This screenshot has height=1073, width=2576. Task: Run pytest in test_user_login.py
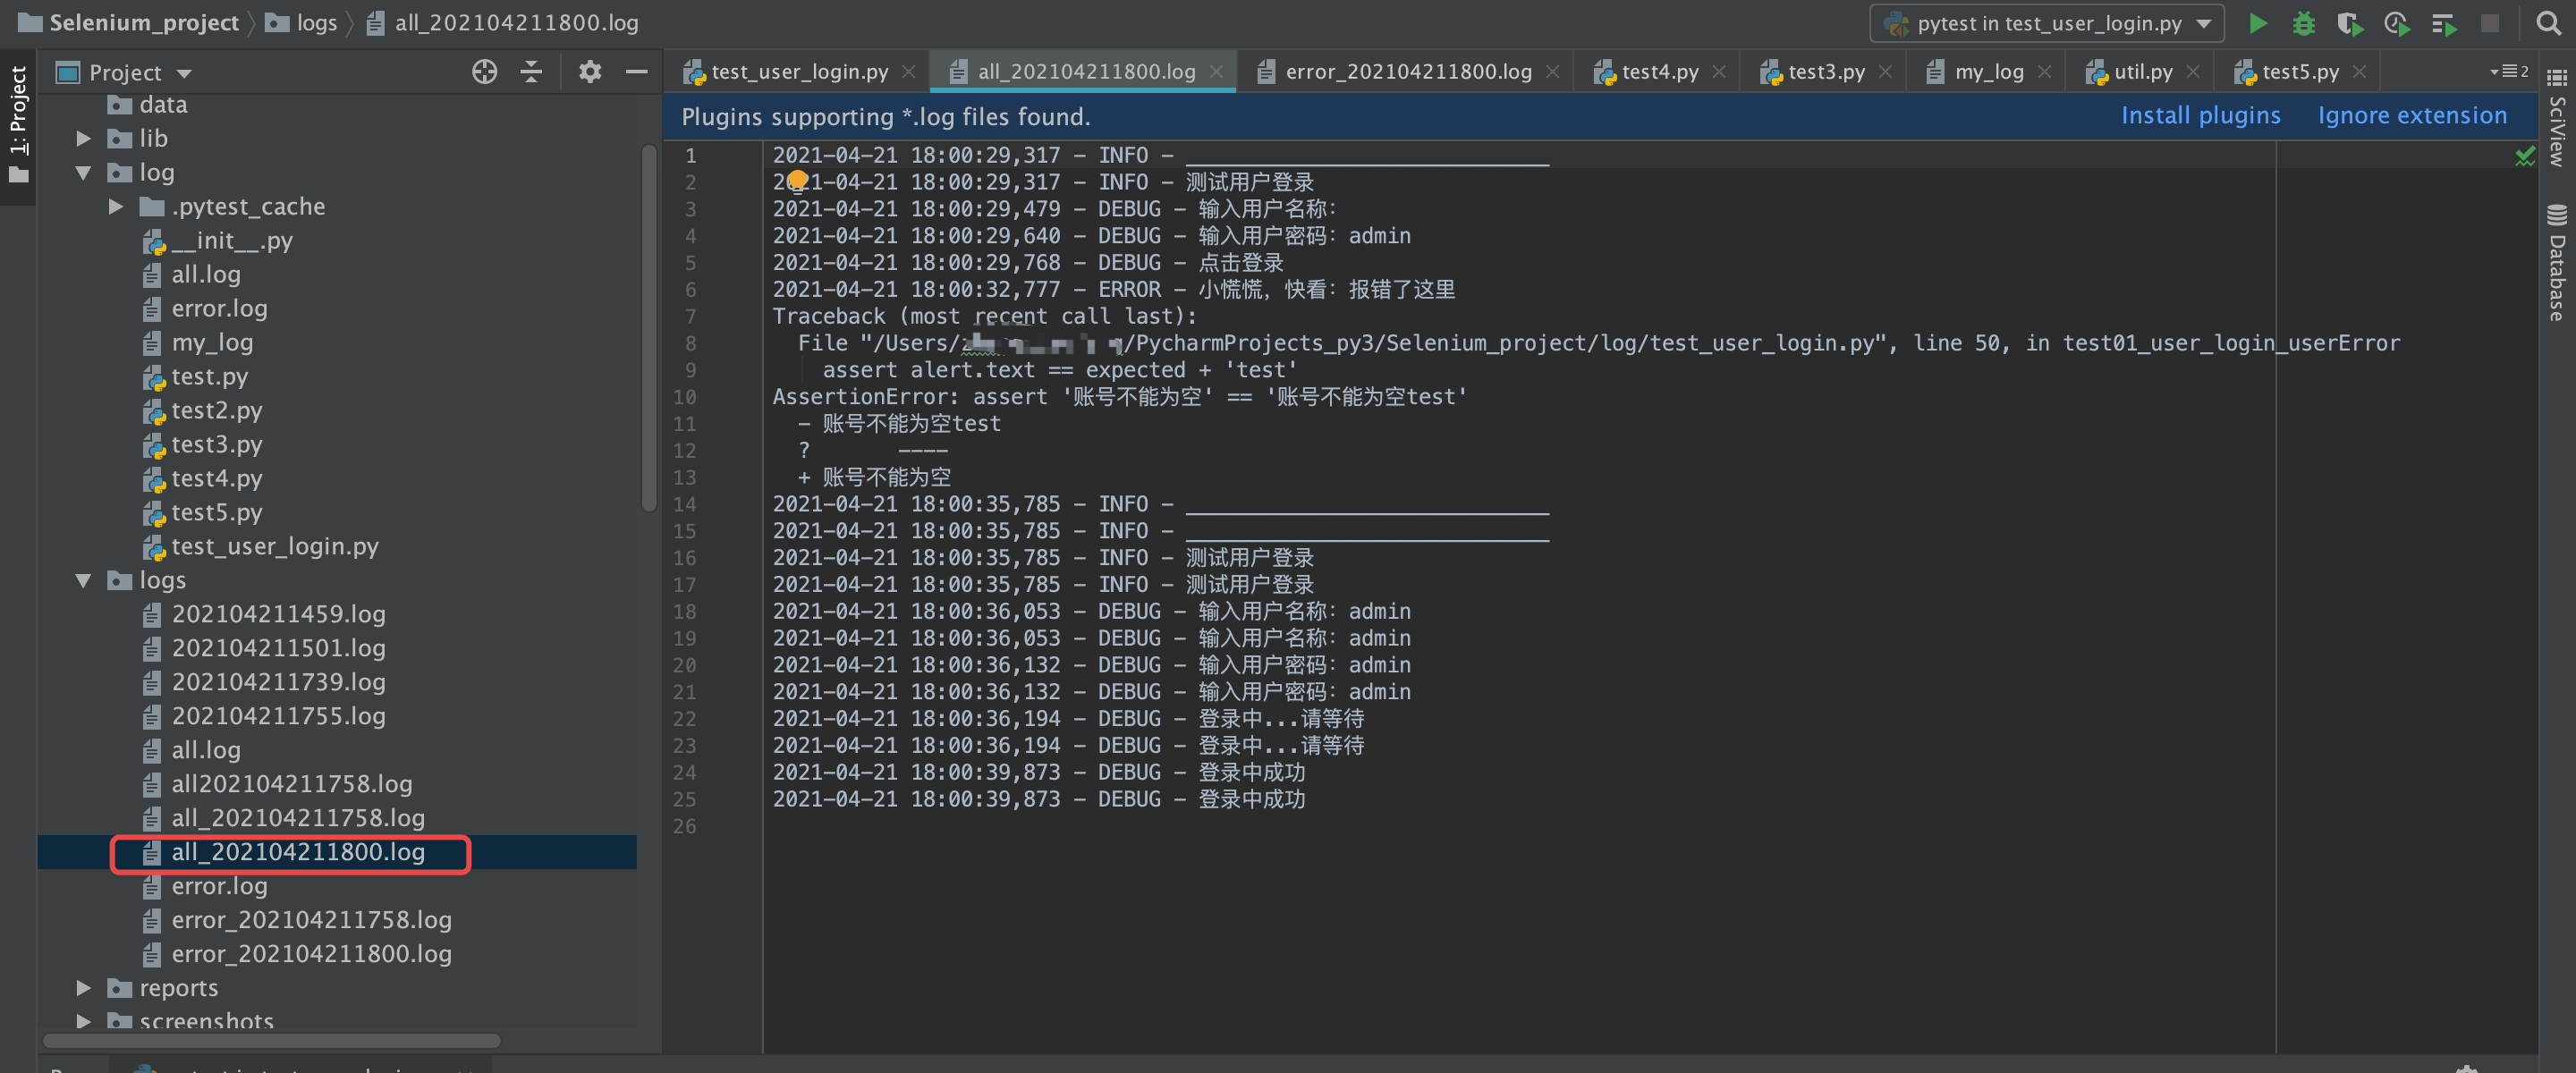[x=2257, y=23]
